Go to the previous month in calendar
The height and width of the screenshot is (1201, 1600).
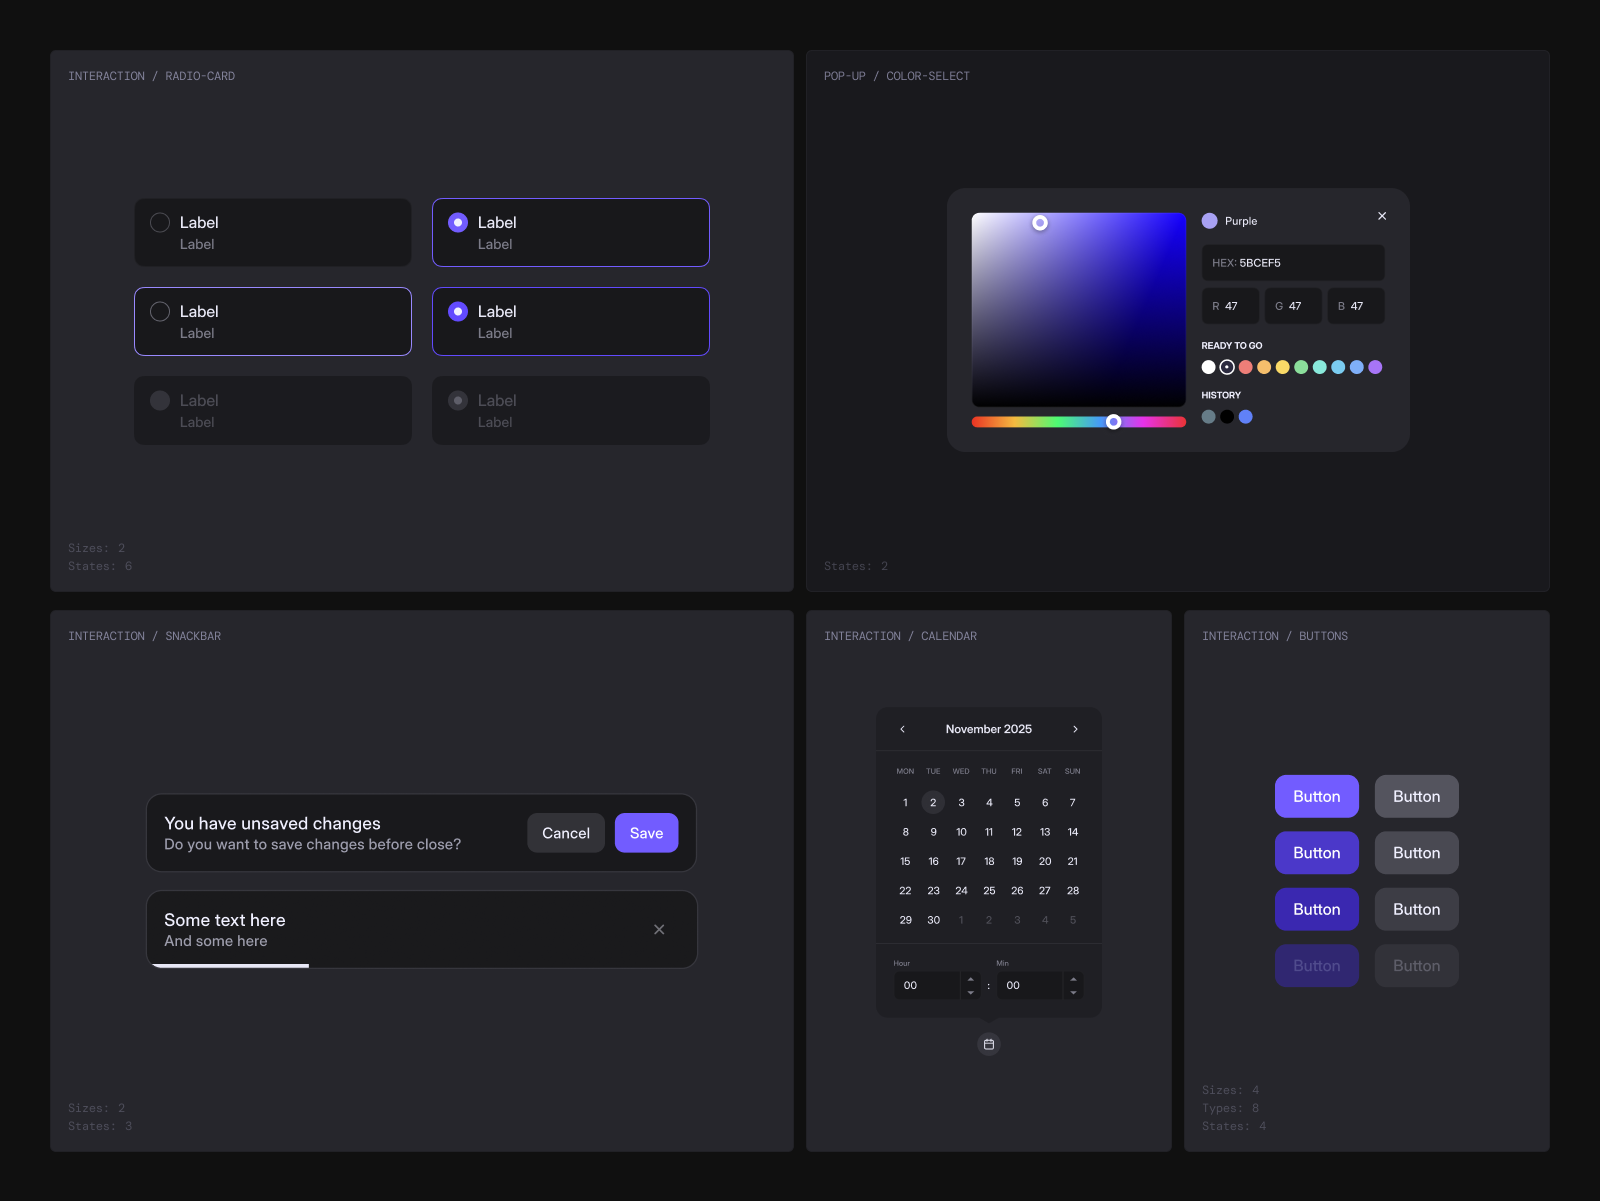click(x=902, y=729)
